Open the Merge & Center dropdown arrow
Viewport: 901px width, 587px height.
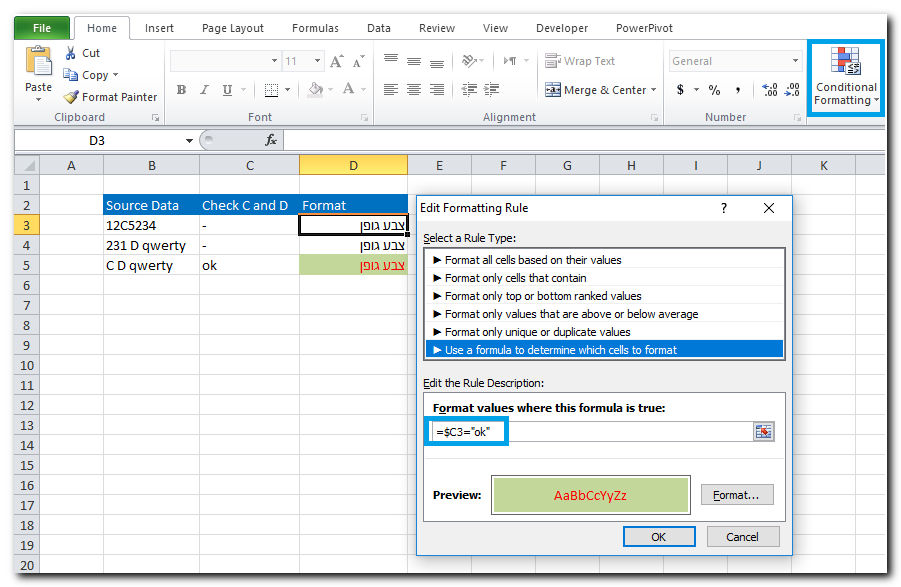tap(654, 90)
